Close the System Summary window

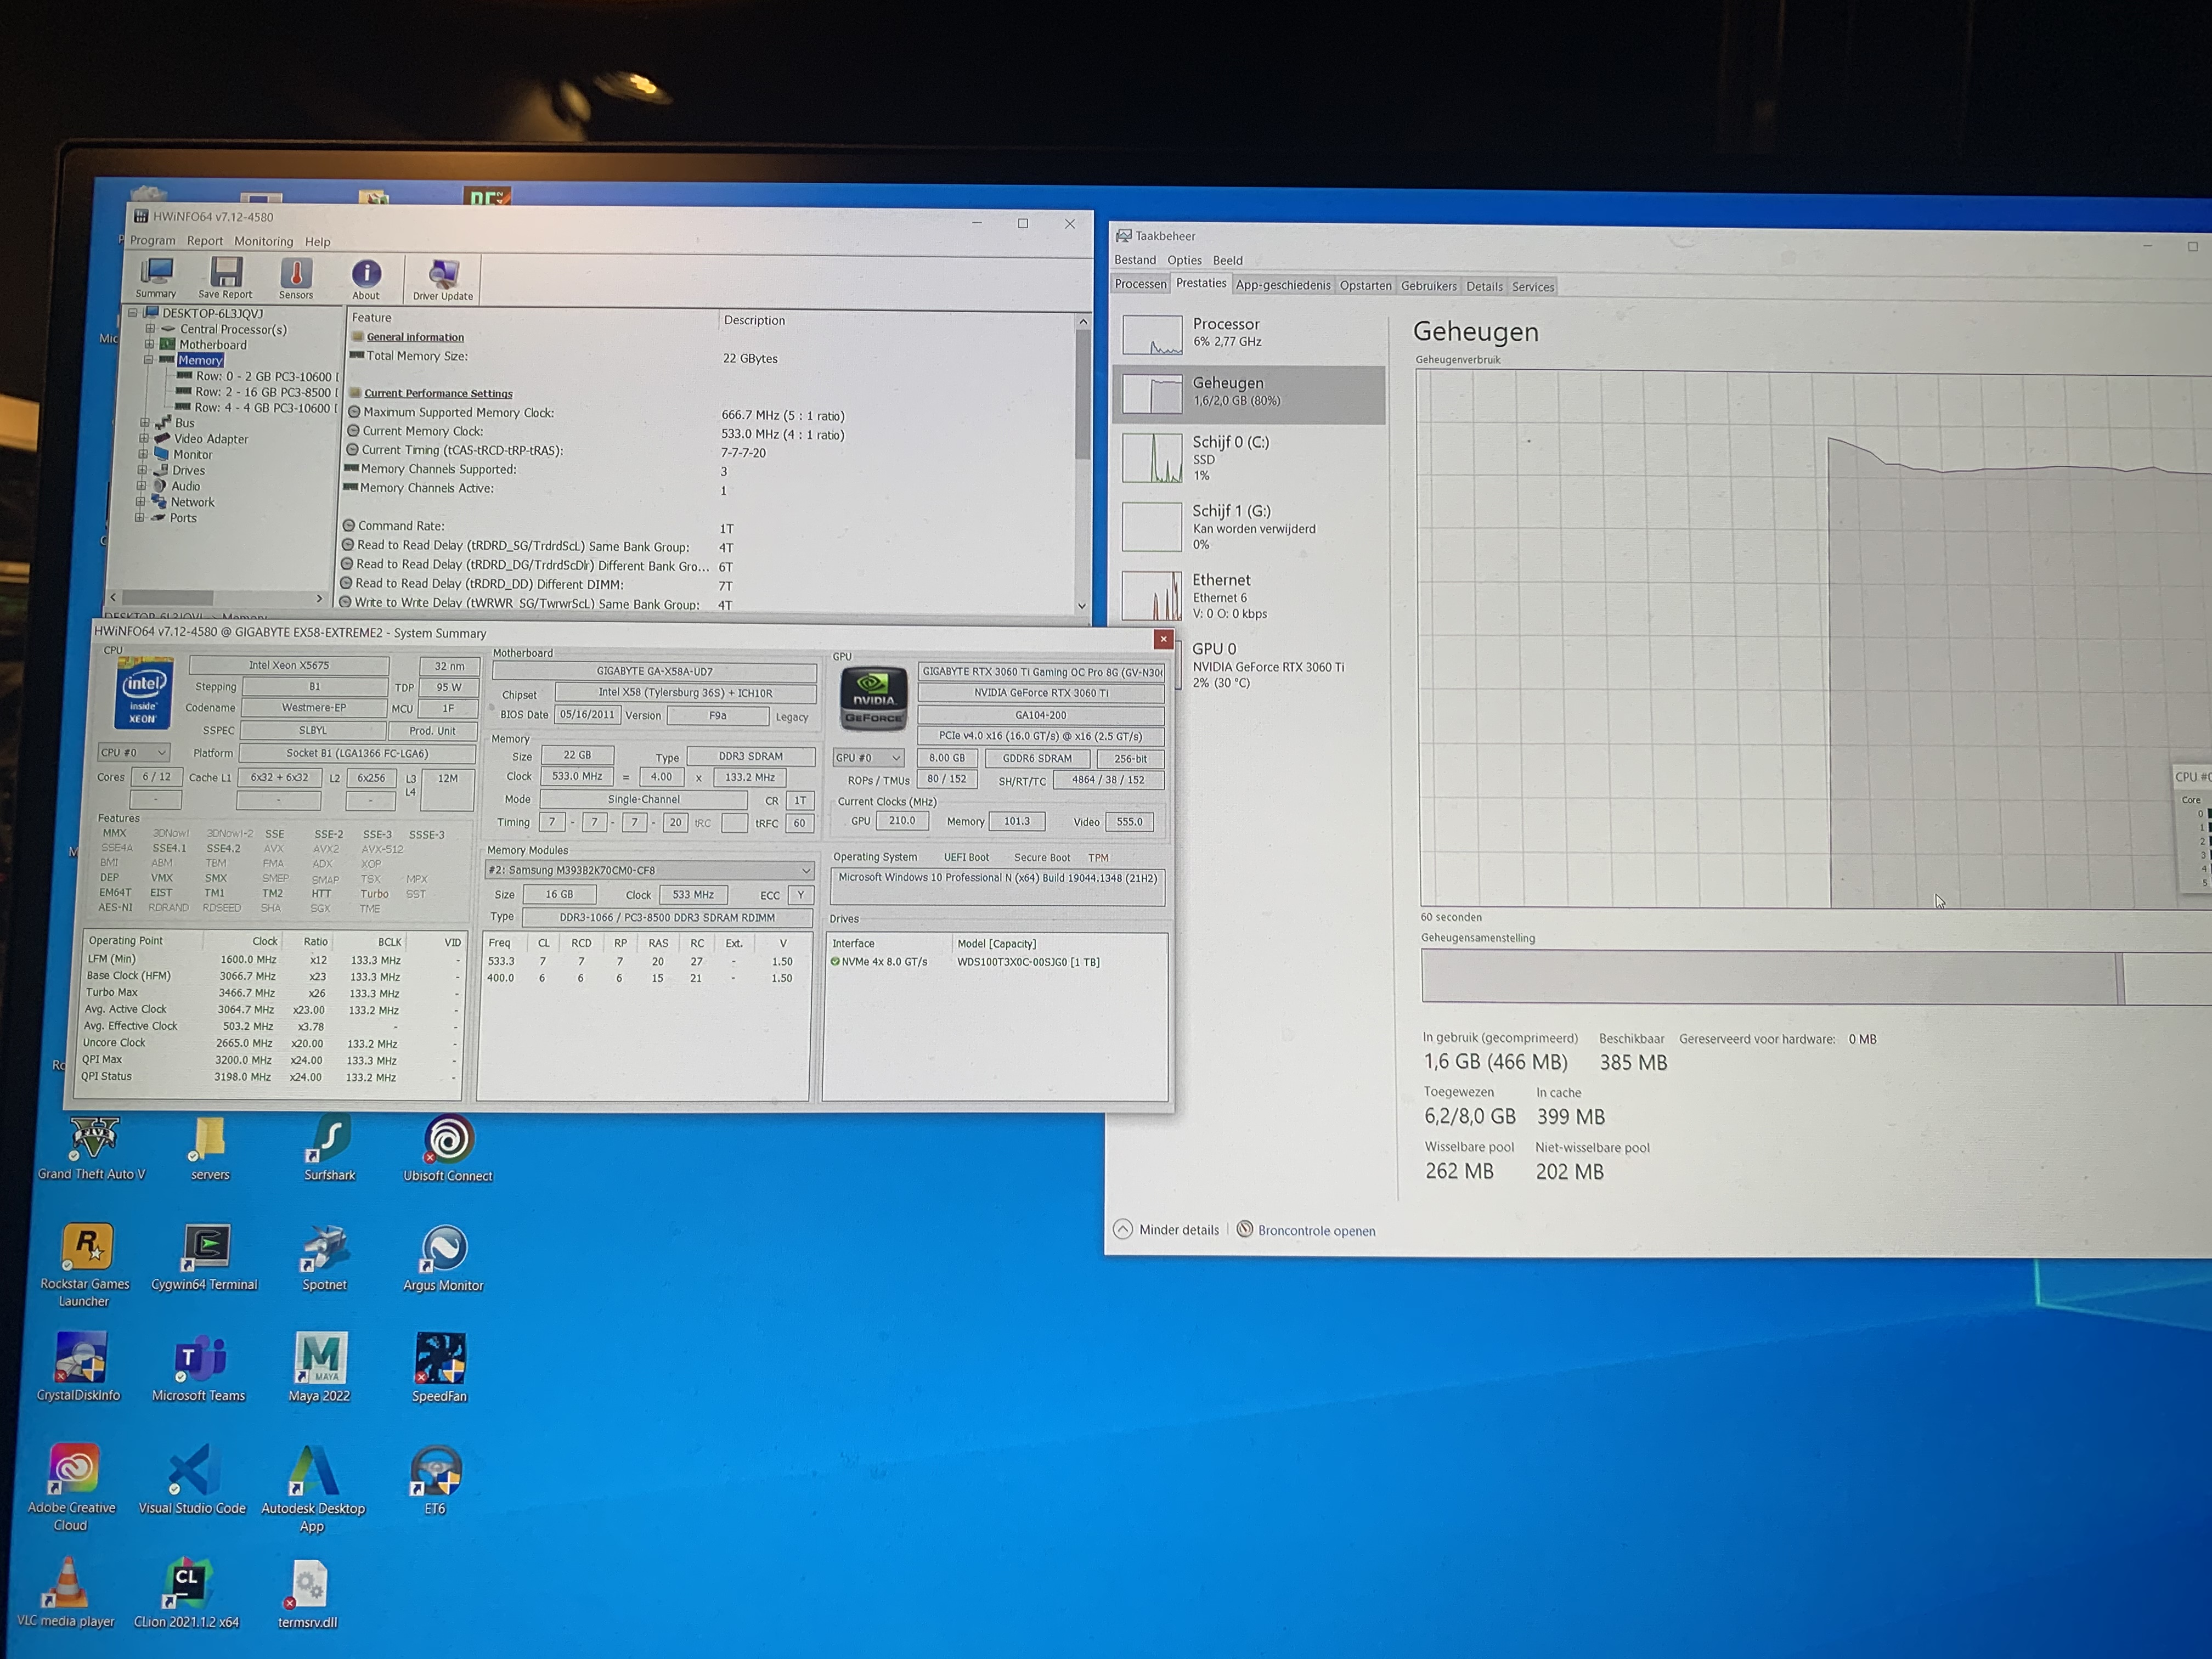(1163, 639)
